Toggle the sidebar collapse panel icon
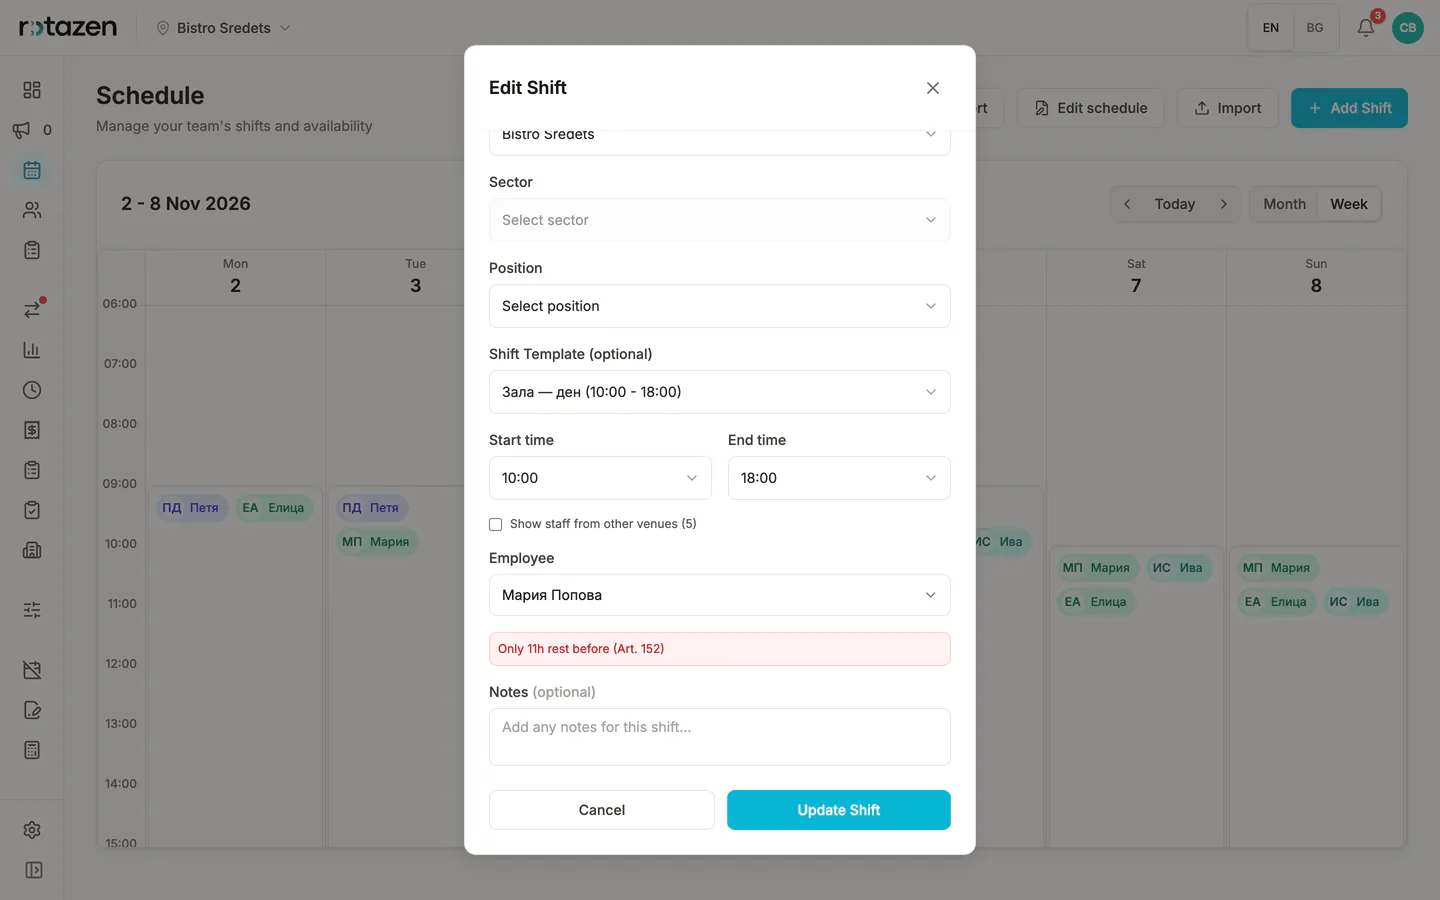1440x900 pixels. point(32,870)
